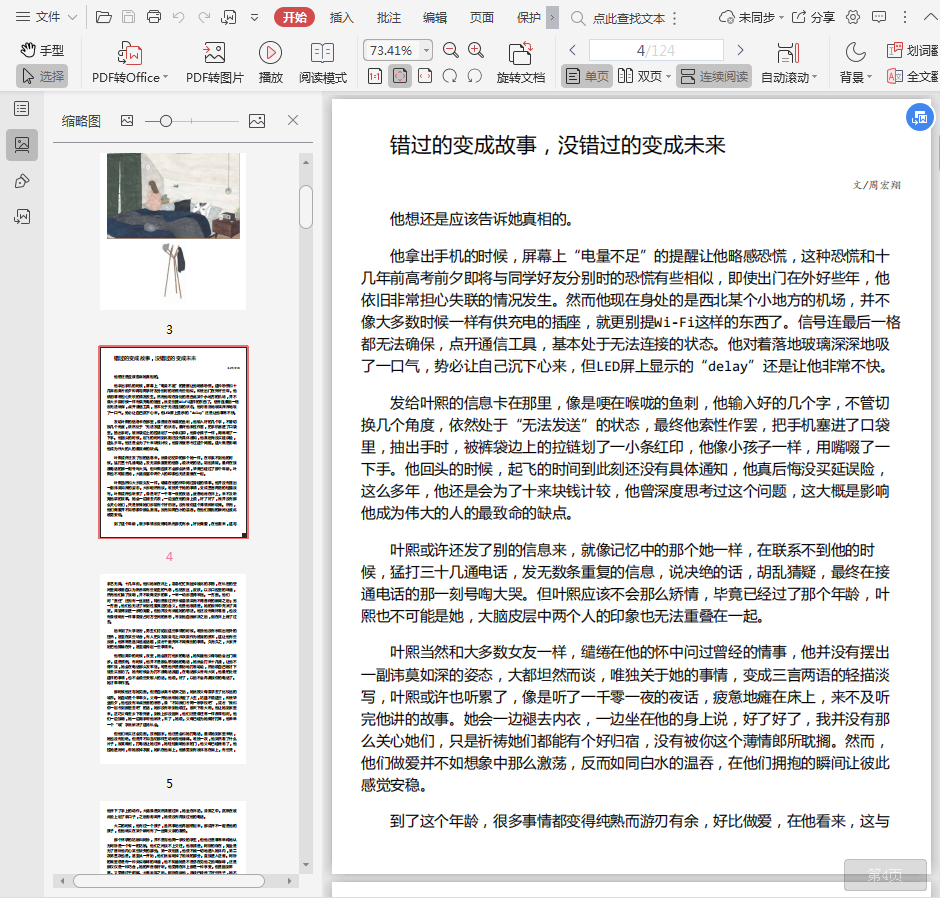Open the 双页 double page dropdown
Screen dimensions: 940x898
tap(644, 76)
